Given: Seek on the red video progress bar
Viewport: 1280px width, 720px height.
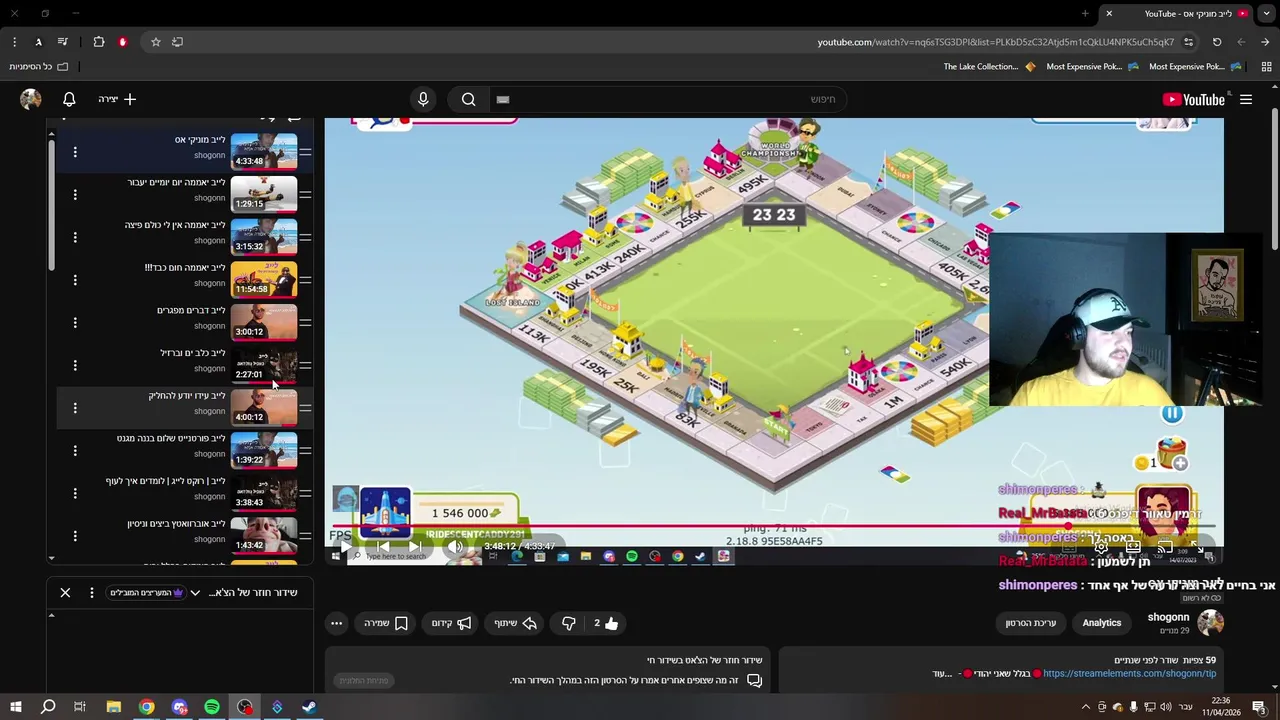Looking at the screenshot, I should (774, 527).
